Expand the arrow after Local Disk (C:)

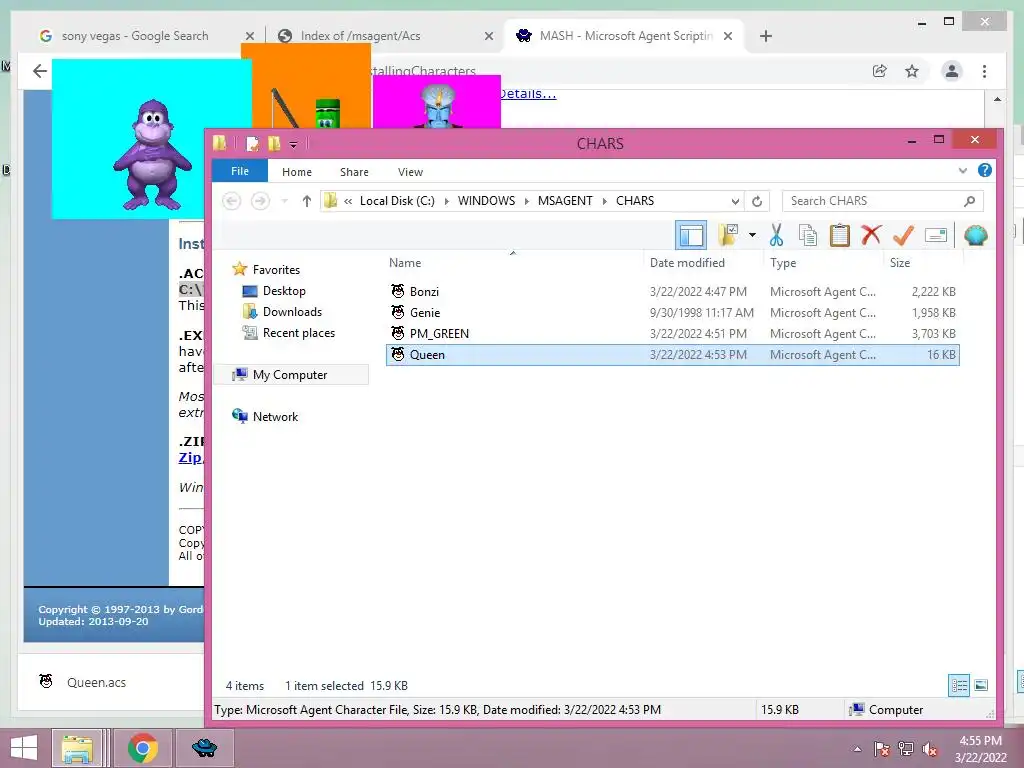[447, 201]
